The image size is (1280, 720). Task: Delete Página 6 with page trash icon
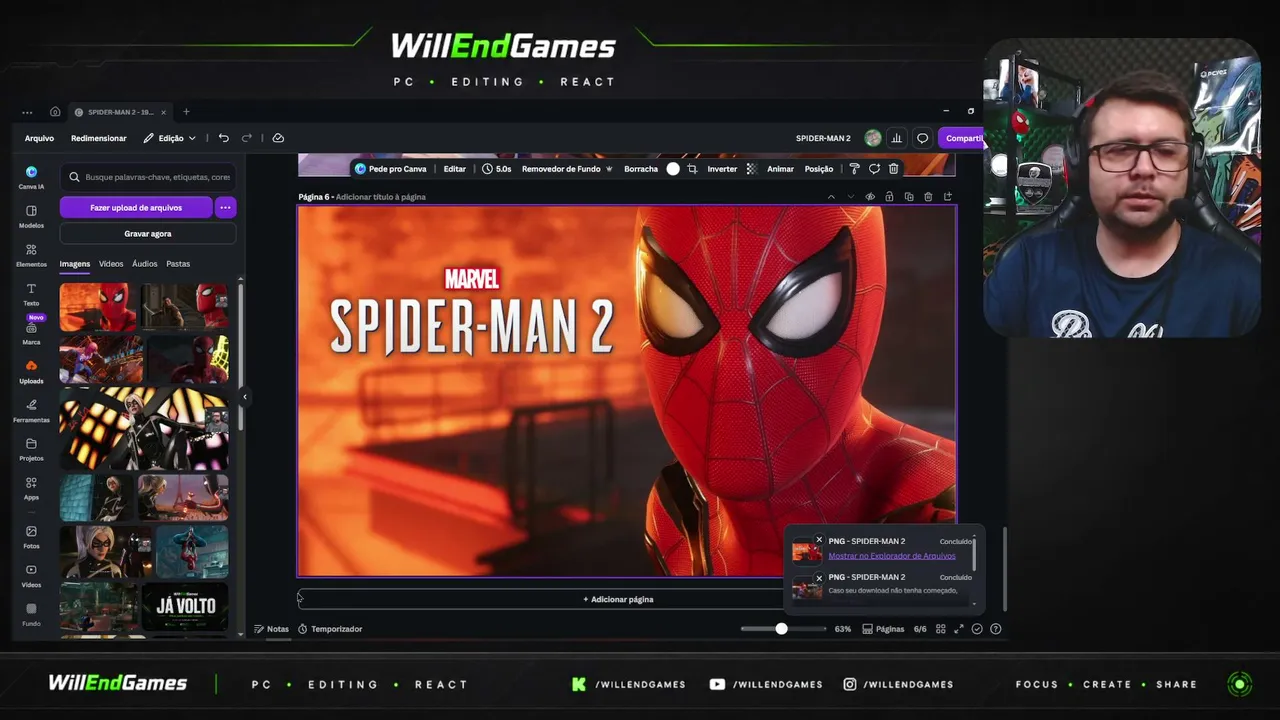[928, 197]
